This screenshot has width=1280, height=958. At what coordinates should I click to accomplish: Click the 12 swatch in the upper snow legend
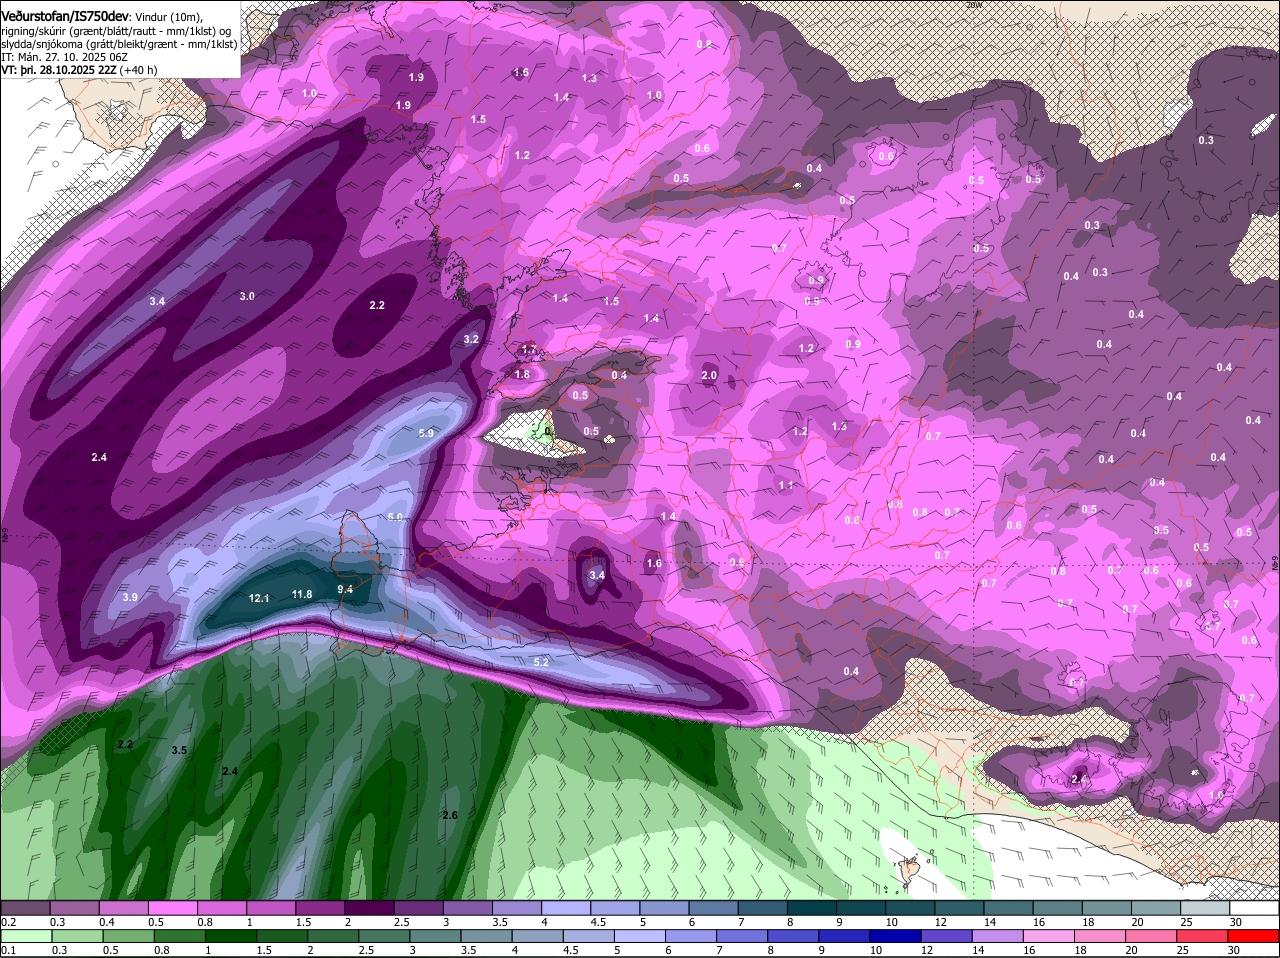pyautogui.click(x=960, y=907)
